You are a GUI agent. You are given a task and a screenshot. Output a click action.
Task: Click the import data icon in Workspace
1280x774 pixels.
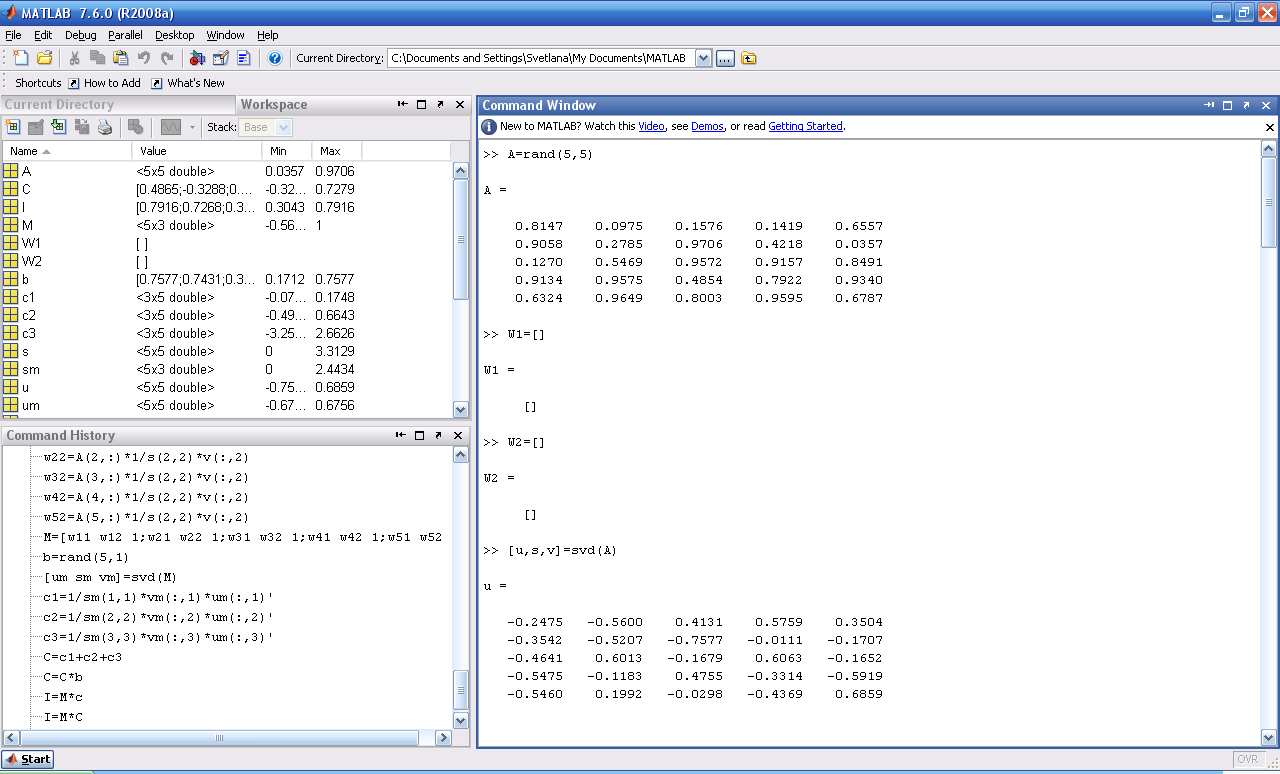point(58,127)
